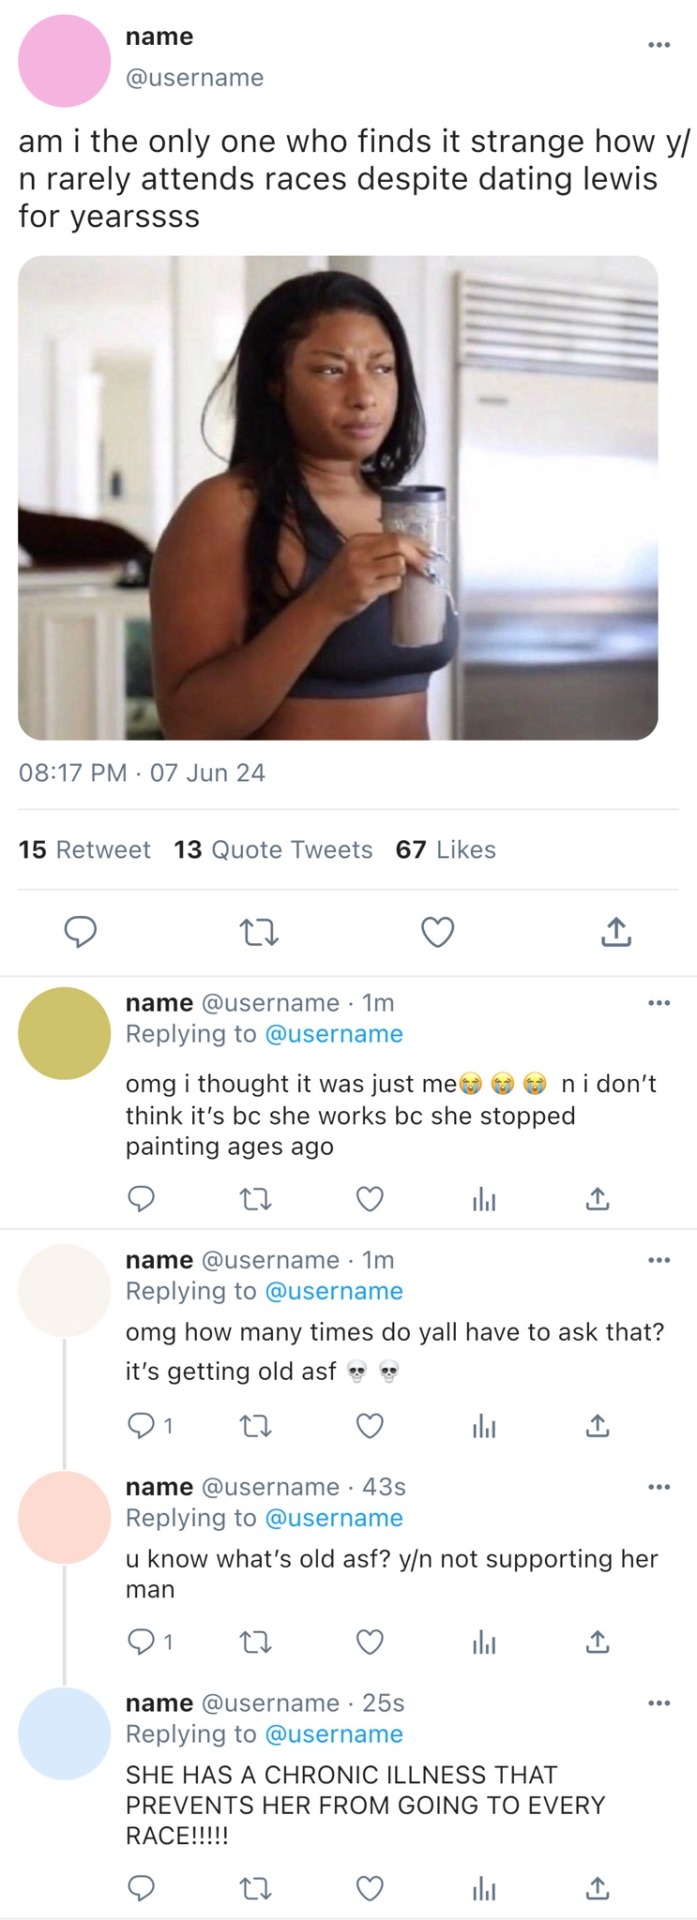The width and height of the screenshot is (697, 1920).
Task: Open the 15 Retweet list
Action: [84, 850]
